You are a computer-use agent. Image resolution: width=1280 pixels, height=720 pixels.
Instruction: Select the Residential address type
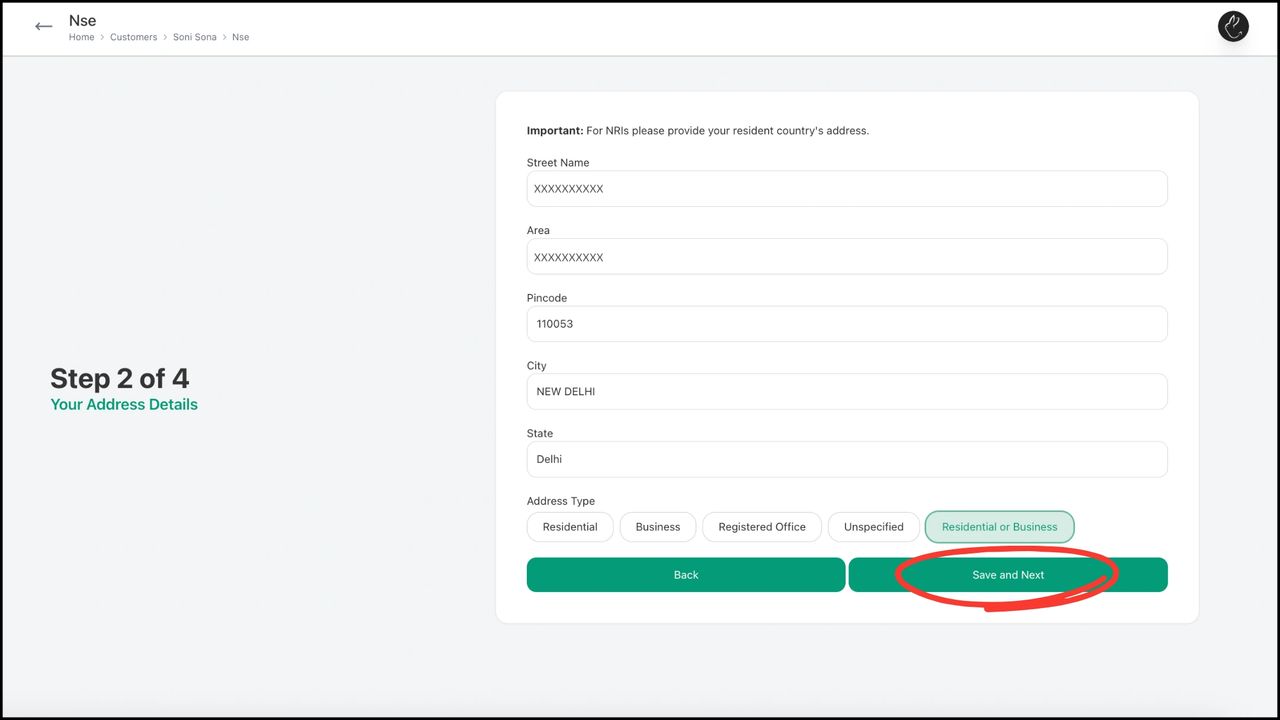(x=569, y=526)
